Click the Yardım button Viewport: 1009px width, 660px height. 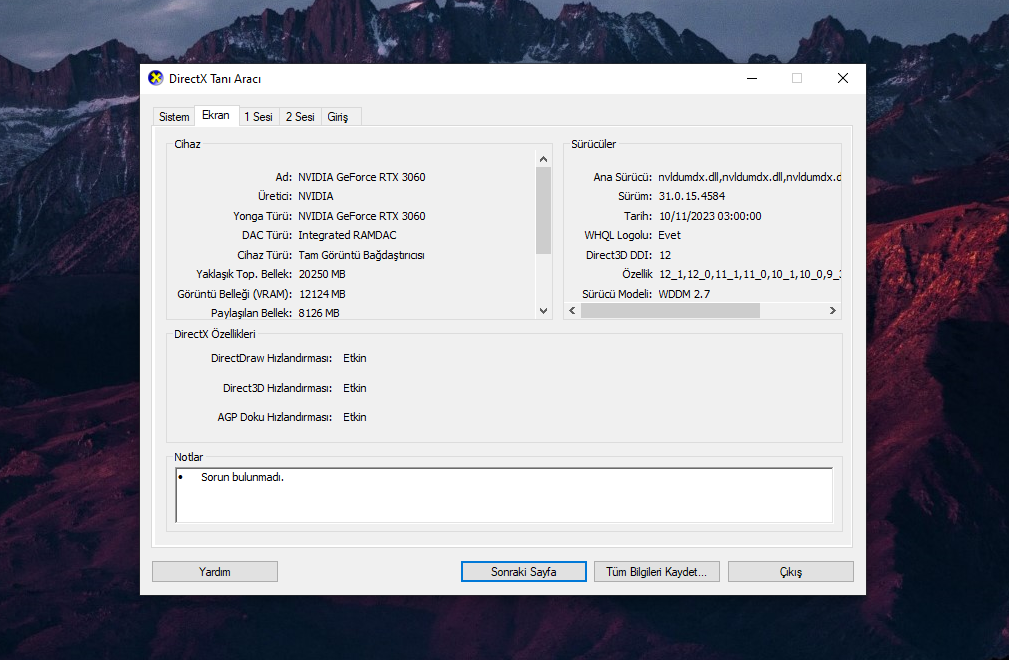(x=215, y=572)
